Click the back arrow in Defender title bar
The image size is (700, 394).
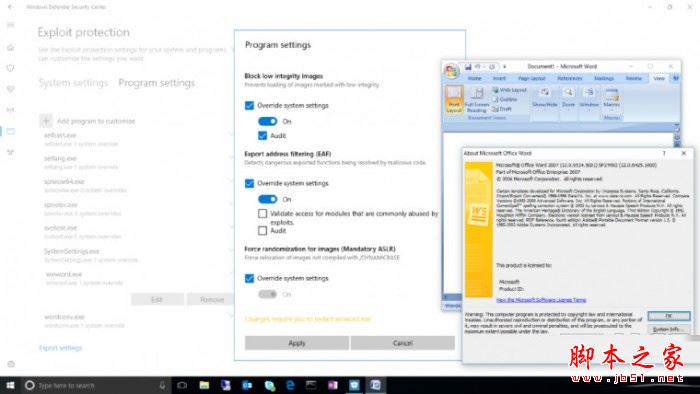tap(11, 7)
